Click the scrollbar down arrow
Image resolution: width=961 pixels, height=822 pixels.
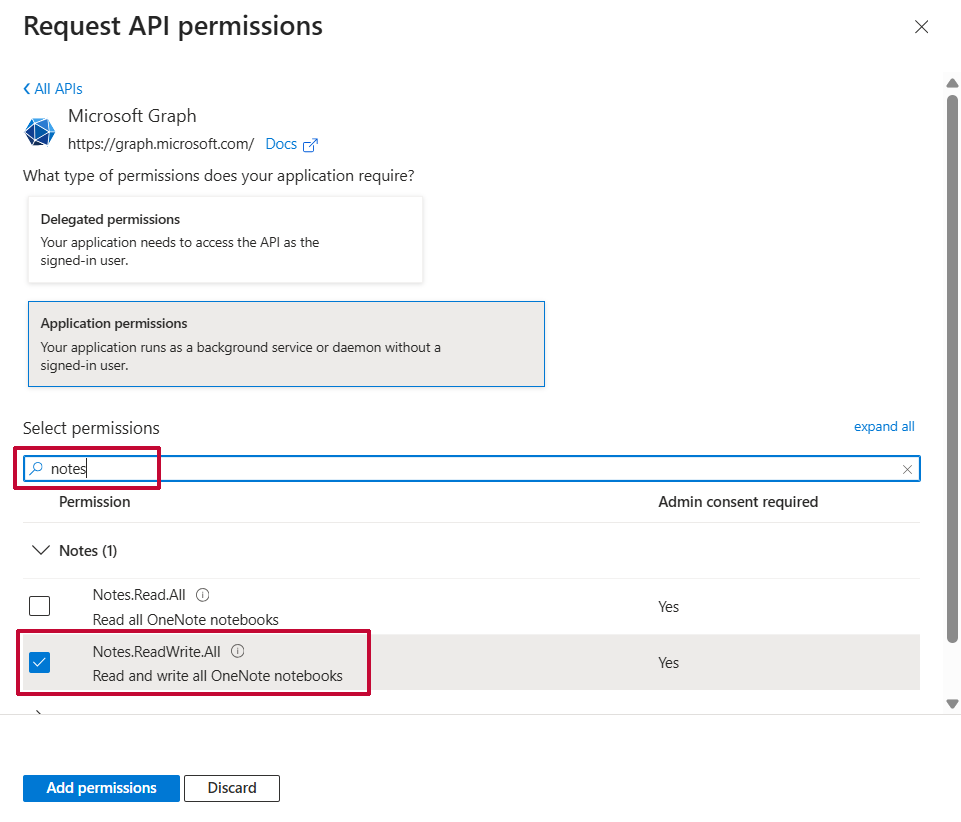tap(952, 704)
